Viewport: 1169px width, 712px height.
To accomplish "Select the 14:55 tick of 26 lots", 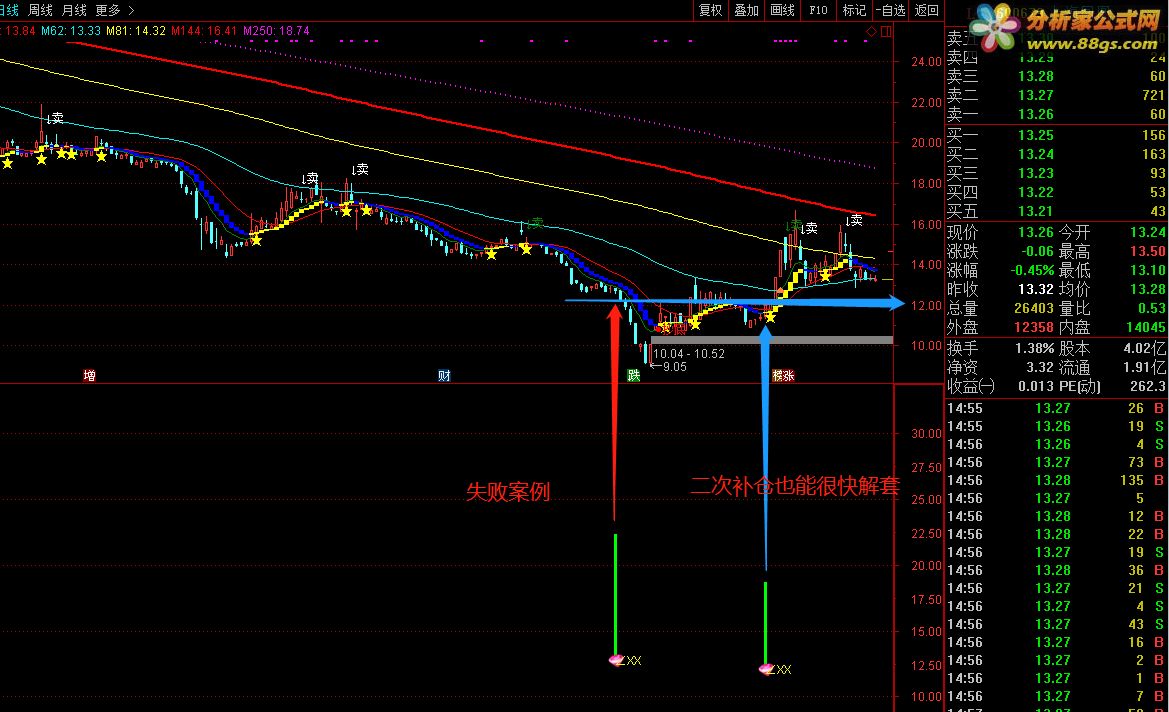I will (x=1056, y=408).
